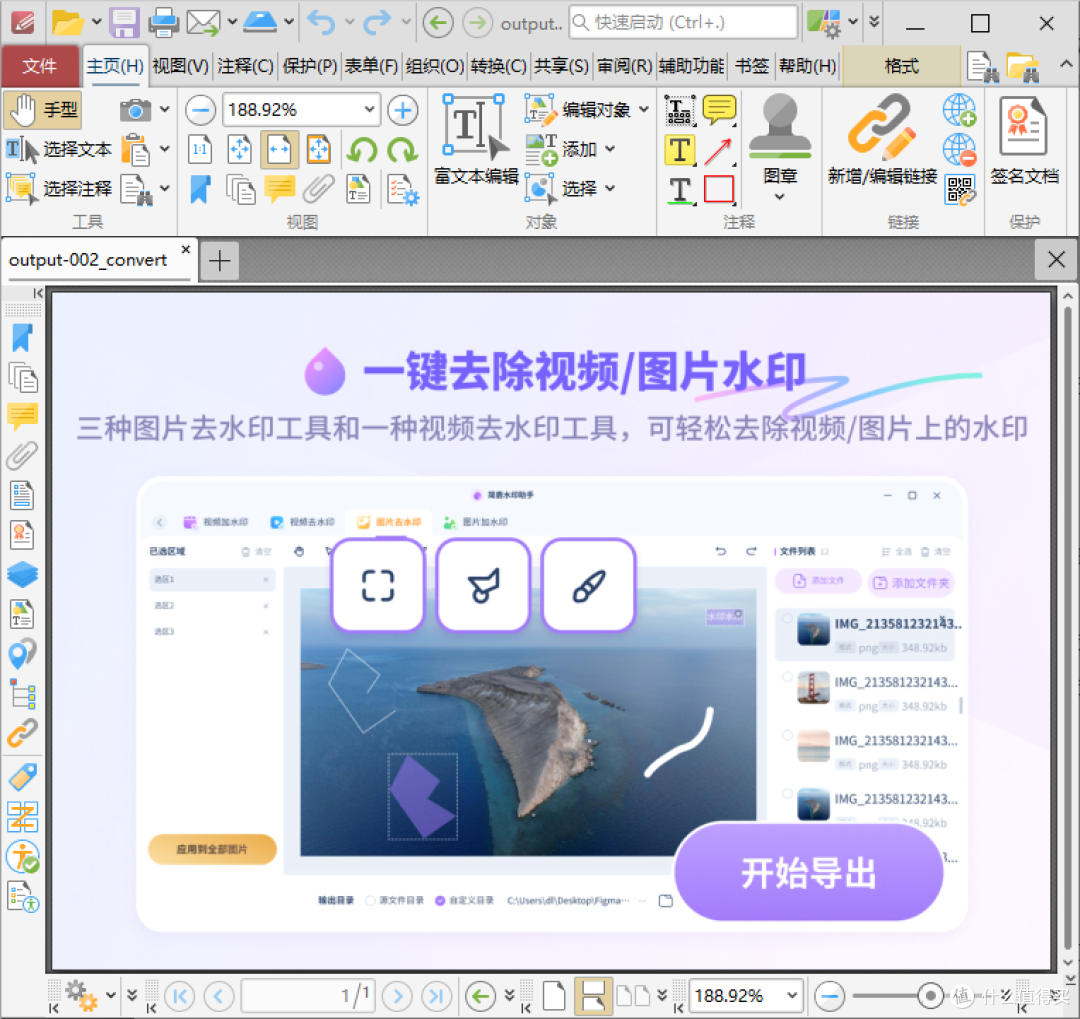
Task: Switch to the Organize (组织(O)) tab
Action: point(435,66)
